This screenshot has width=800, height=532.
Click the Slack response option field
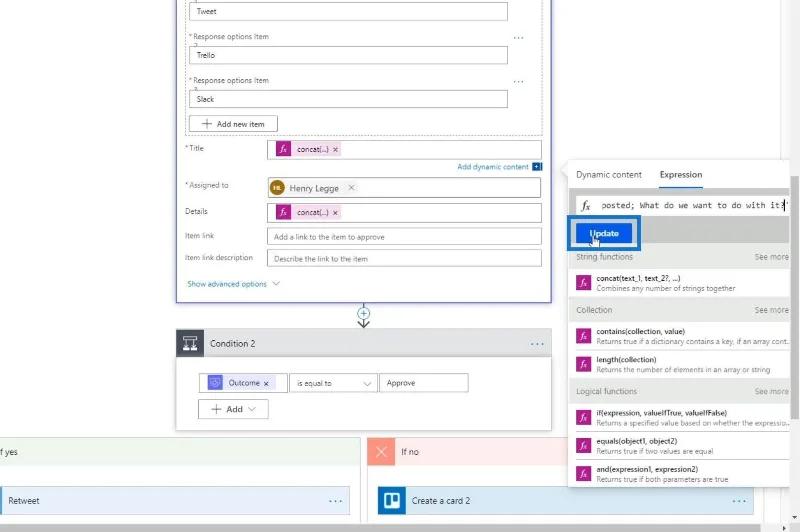(x=348, y=99)
